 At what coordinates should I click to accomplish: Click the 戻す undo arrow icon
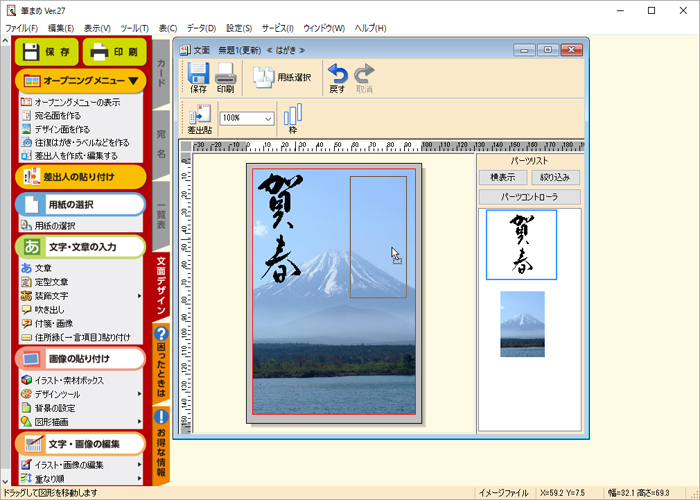click(x=338, y=78)
